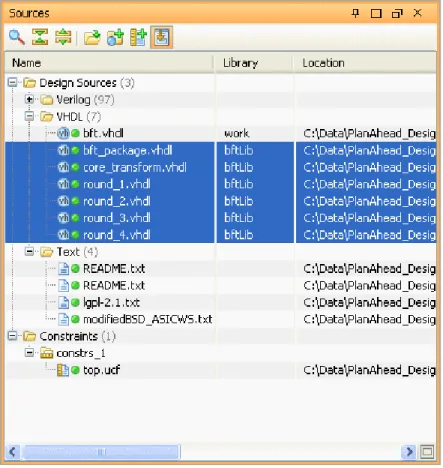
Task: Float the Sources panel with restore icon
Action: (397, 13)
